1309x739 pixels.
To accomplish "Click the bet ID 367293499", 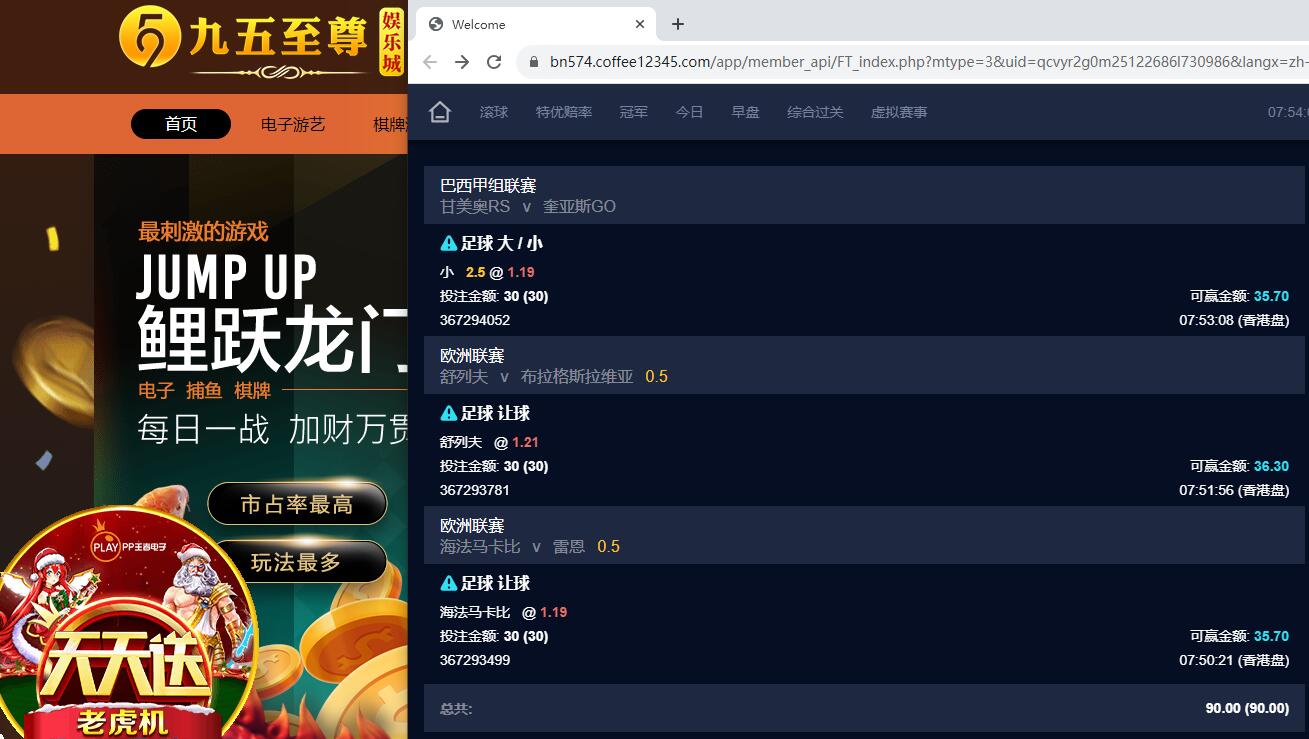I will coord(475,660).
